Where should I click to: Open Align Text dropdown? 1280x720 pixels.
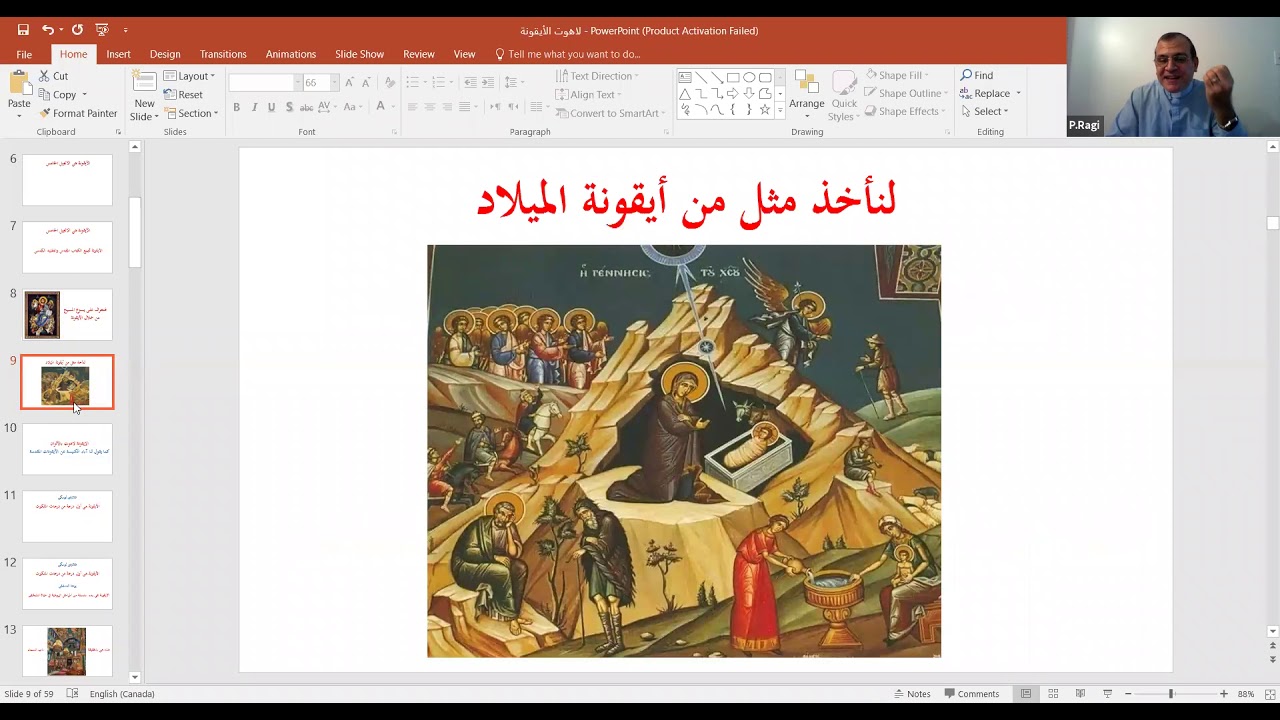click(588, 95)
